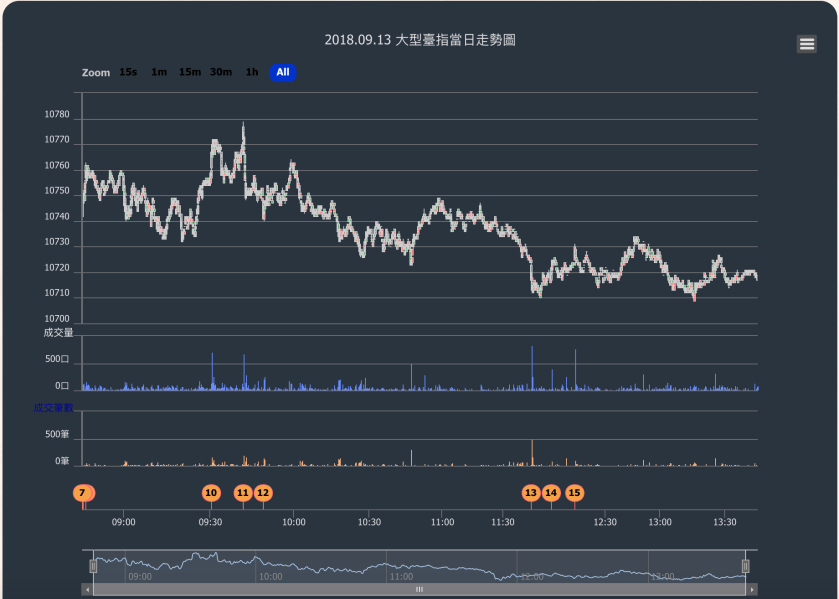
Task: Open the chart export hamburger menu
Action: point(806,43)
